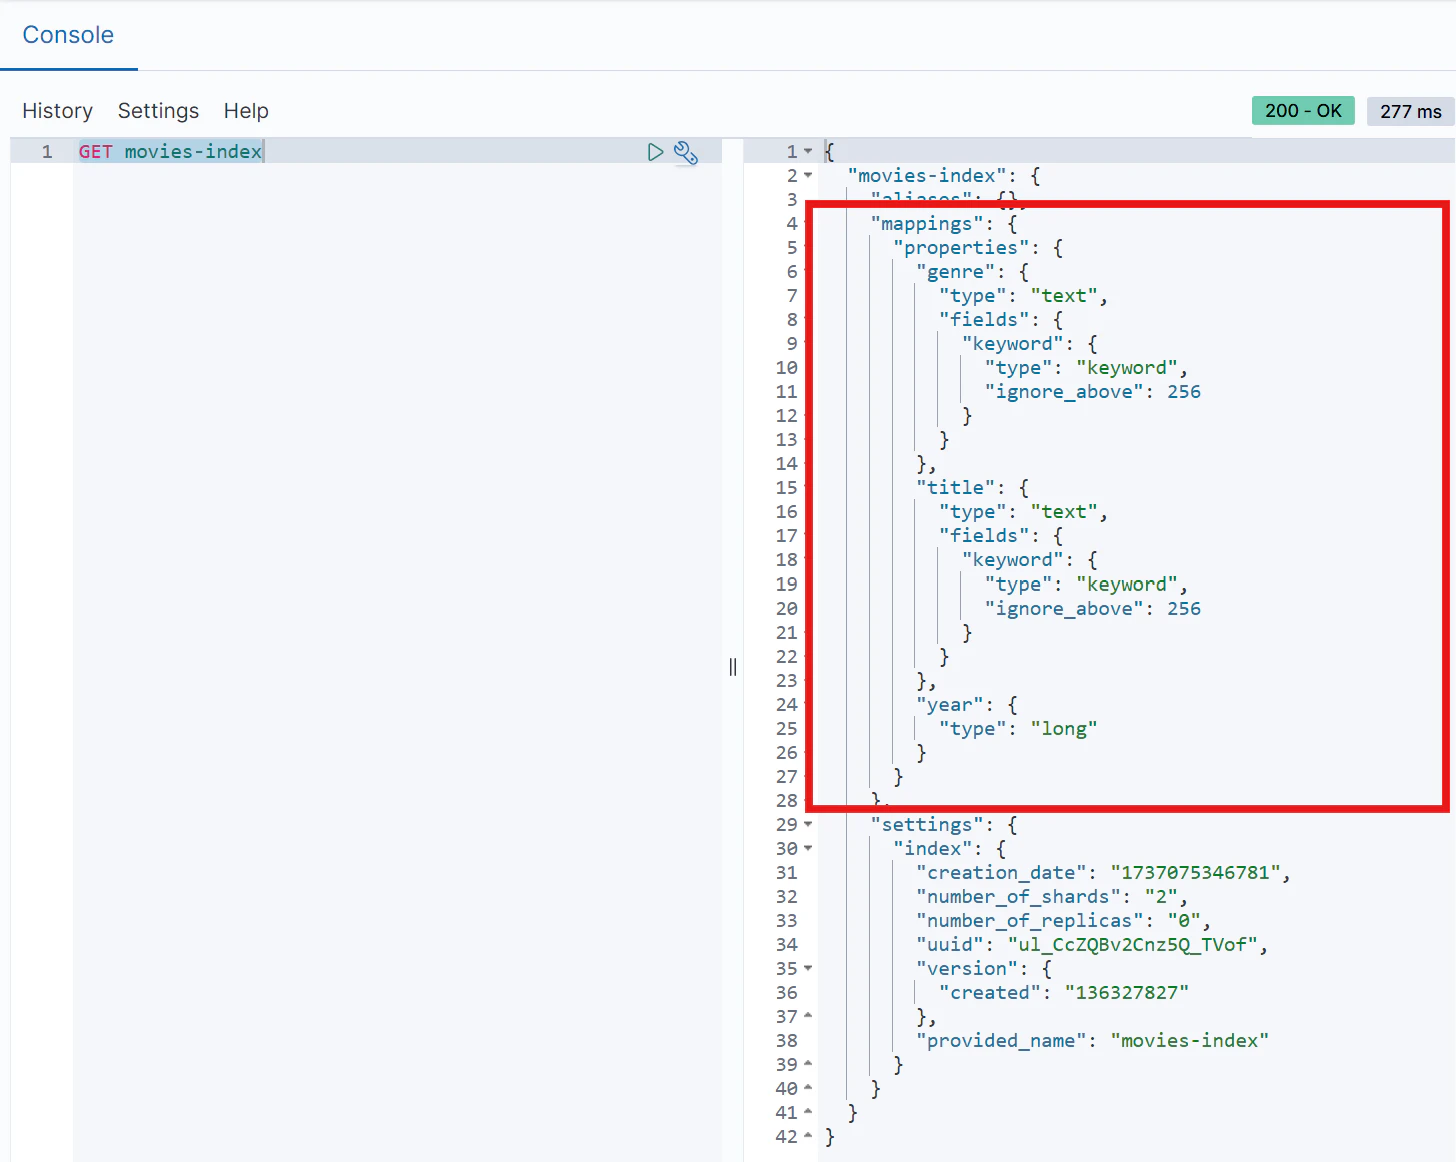Click the "mappings" key in the response
This screenshot has height=1162, width=1456.
pos(927,224)
